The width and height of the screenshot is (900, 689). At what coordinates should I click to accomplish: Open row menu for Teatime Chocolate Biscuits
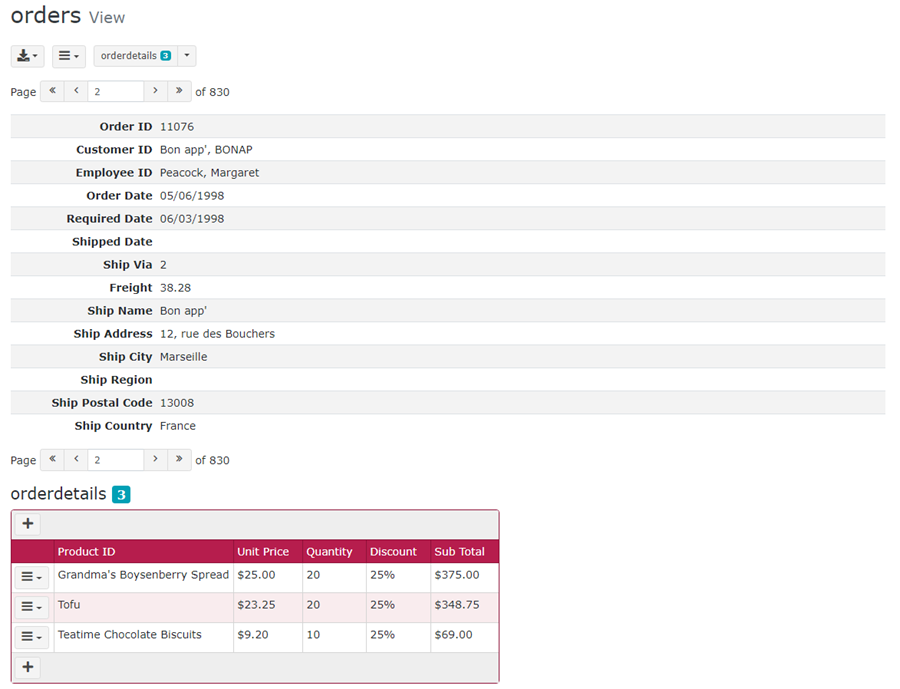click(32, 637)
